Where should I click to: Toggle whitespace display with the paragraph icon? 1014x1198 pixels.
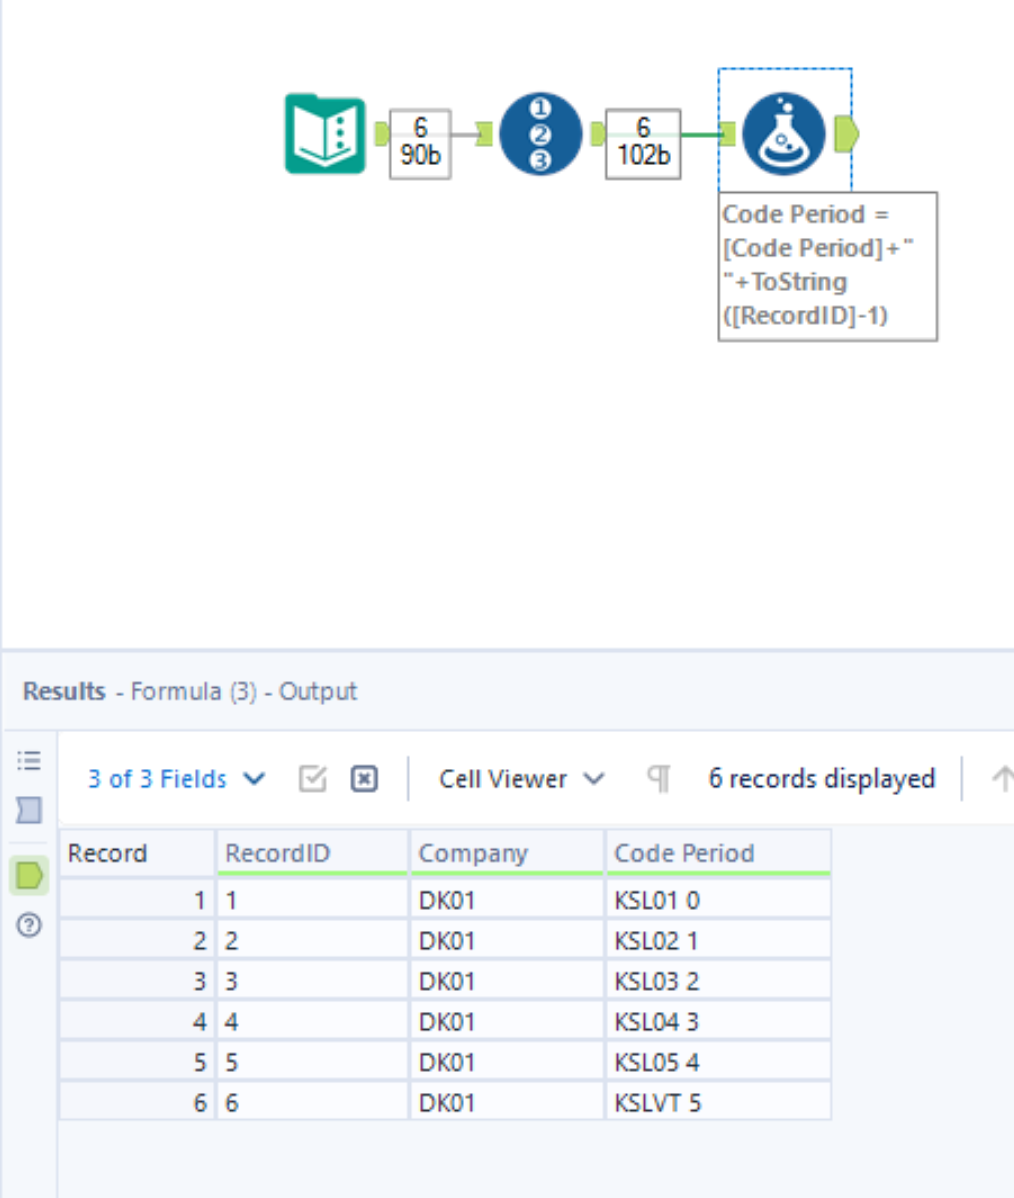tap(657, 778)
